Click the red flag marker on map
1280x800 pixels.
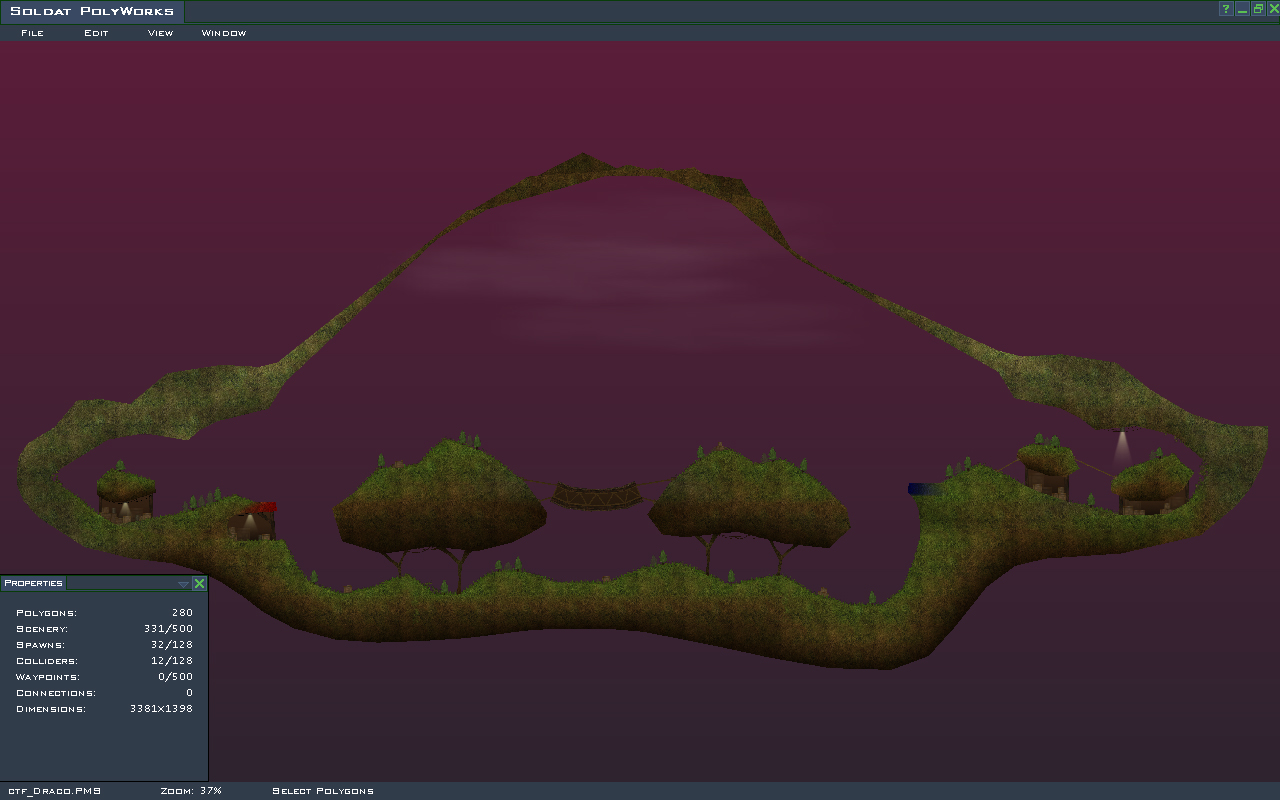tap(262, 508)
